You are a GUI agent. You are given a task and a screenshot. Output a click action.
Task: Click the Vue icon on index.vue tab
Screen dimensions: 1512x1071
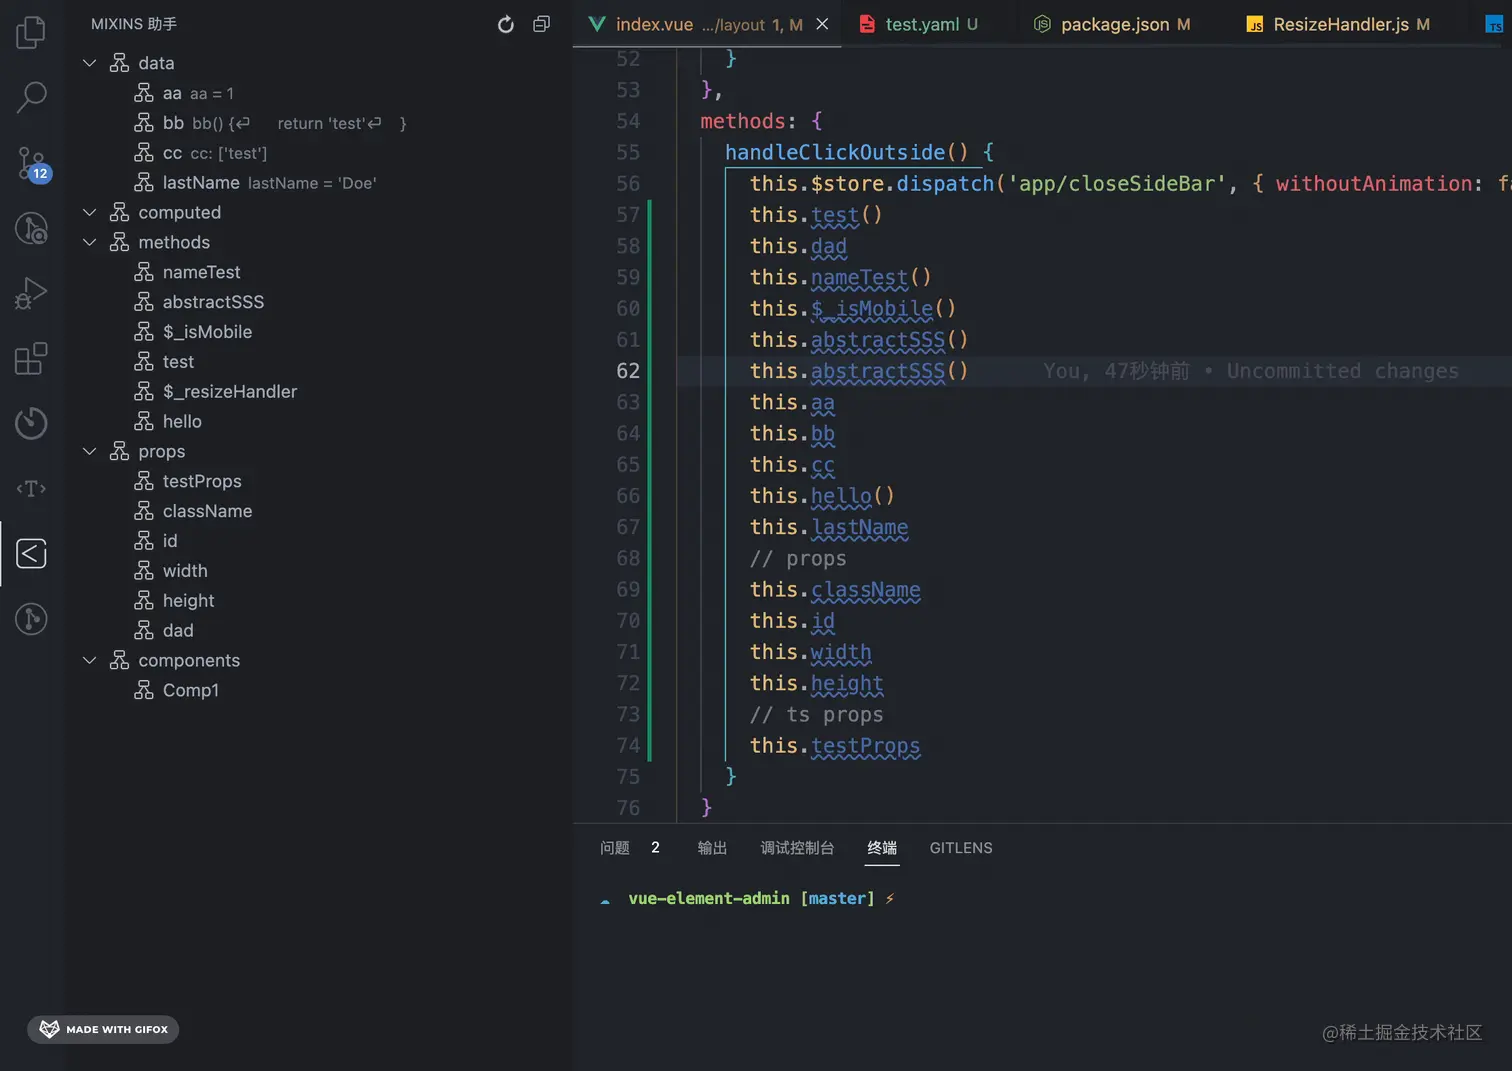pos(597,24)
